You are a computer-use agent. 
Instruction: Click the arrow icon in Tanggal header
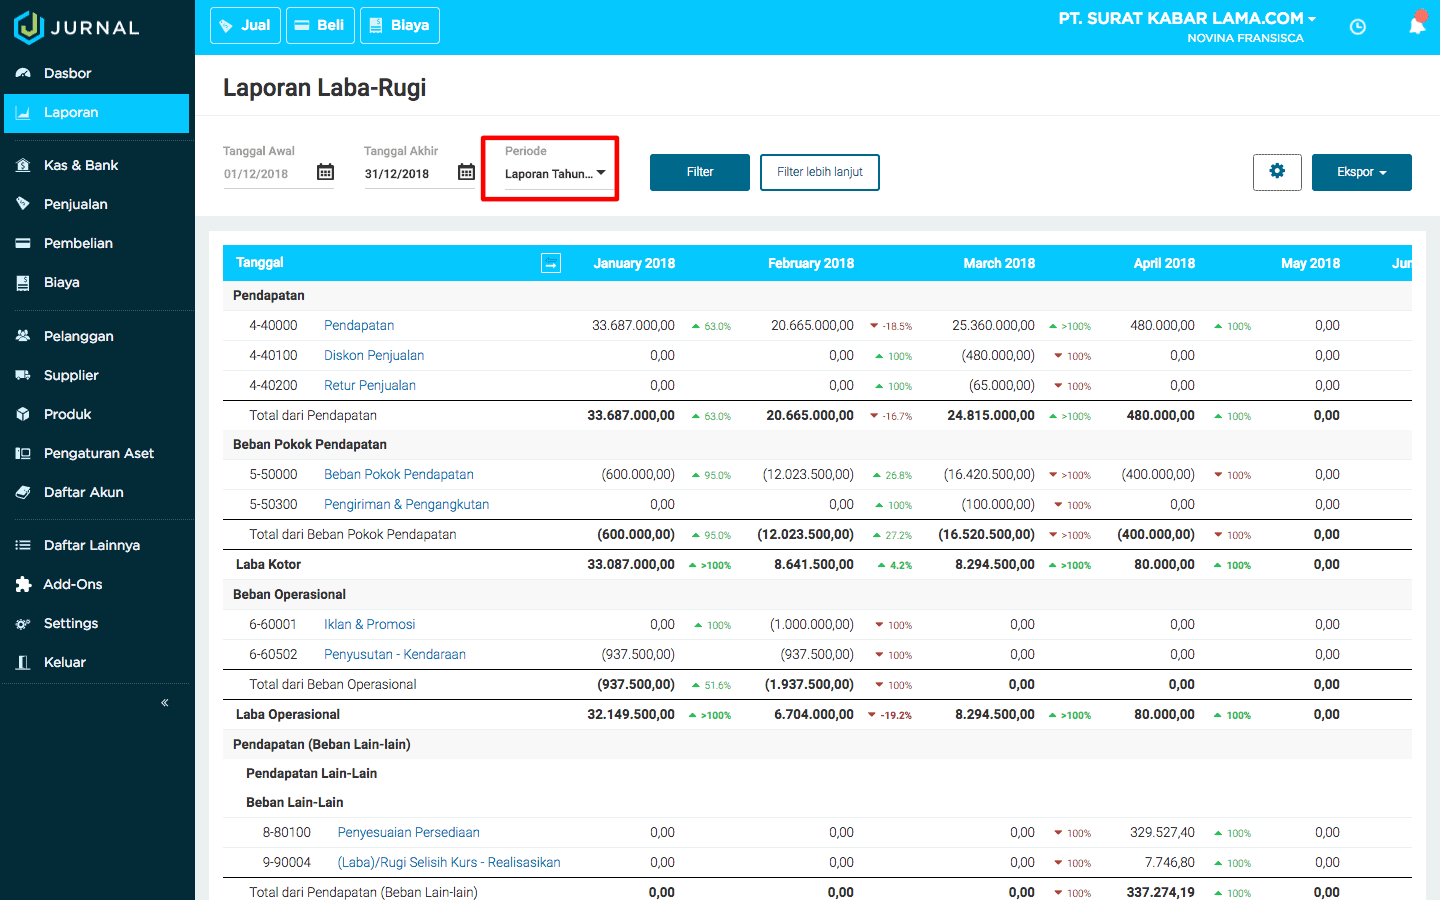[551, 263]
